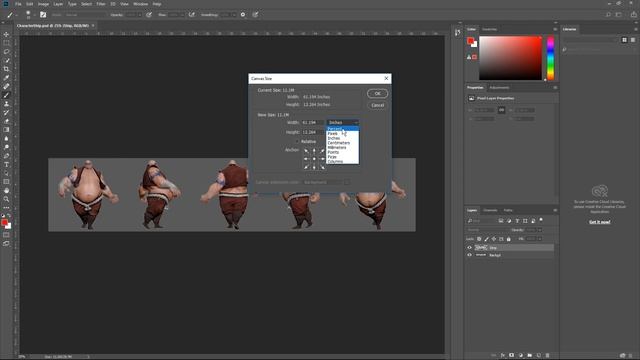Set anchor to bottom-right arrow

coord(322,167)
